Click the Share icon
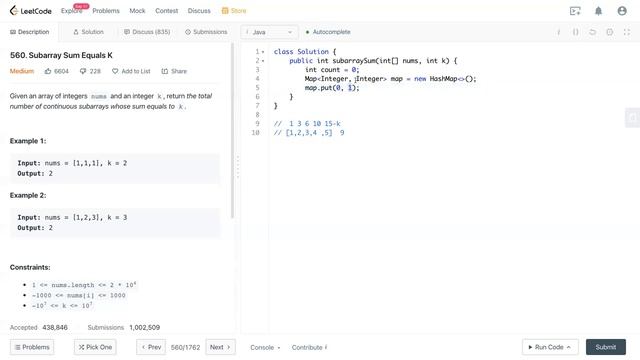The image size is (640, 360). pos(164,71)
